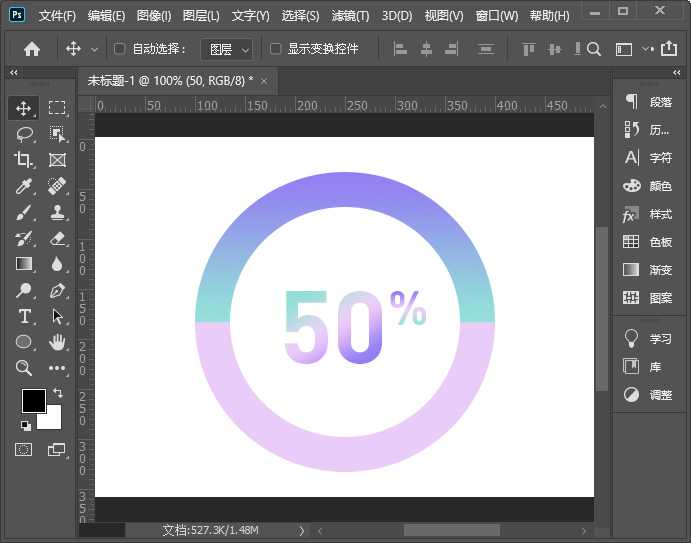Open the 字符 panel

648,158
